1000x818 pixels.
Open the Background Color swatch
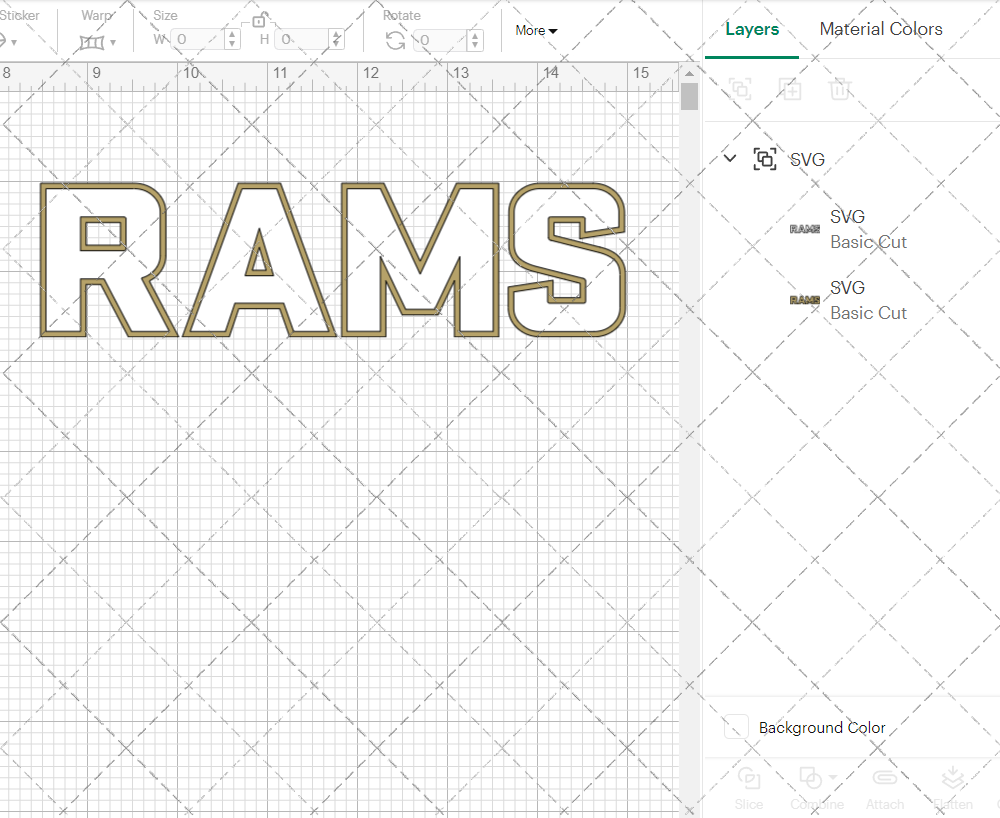coord(736,727)
